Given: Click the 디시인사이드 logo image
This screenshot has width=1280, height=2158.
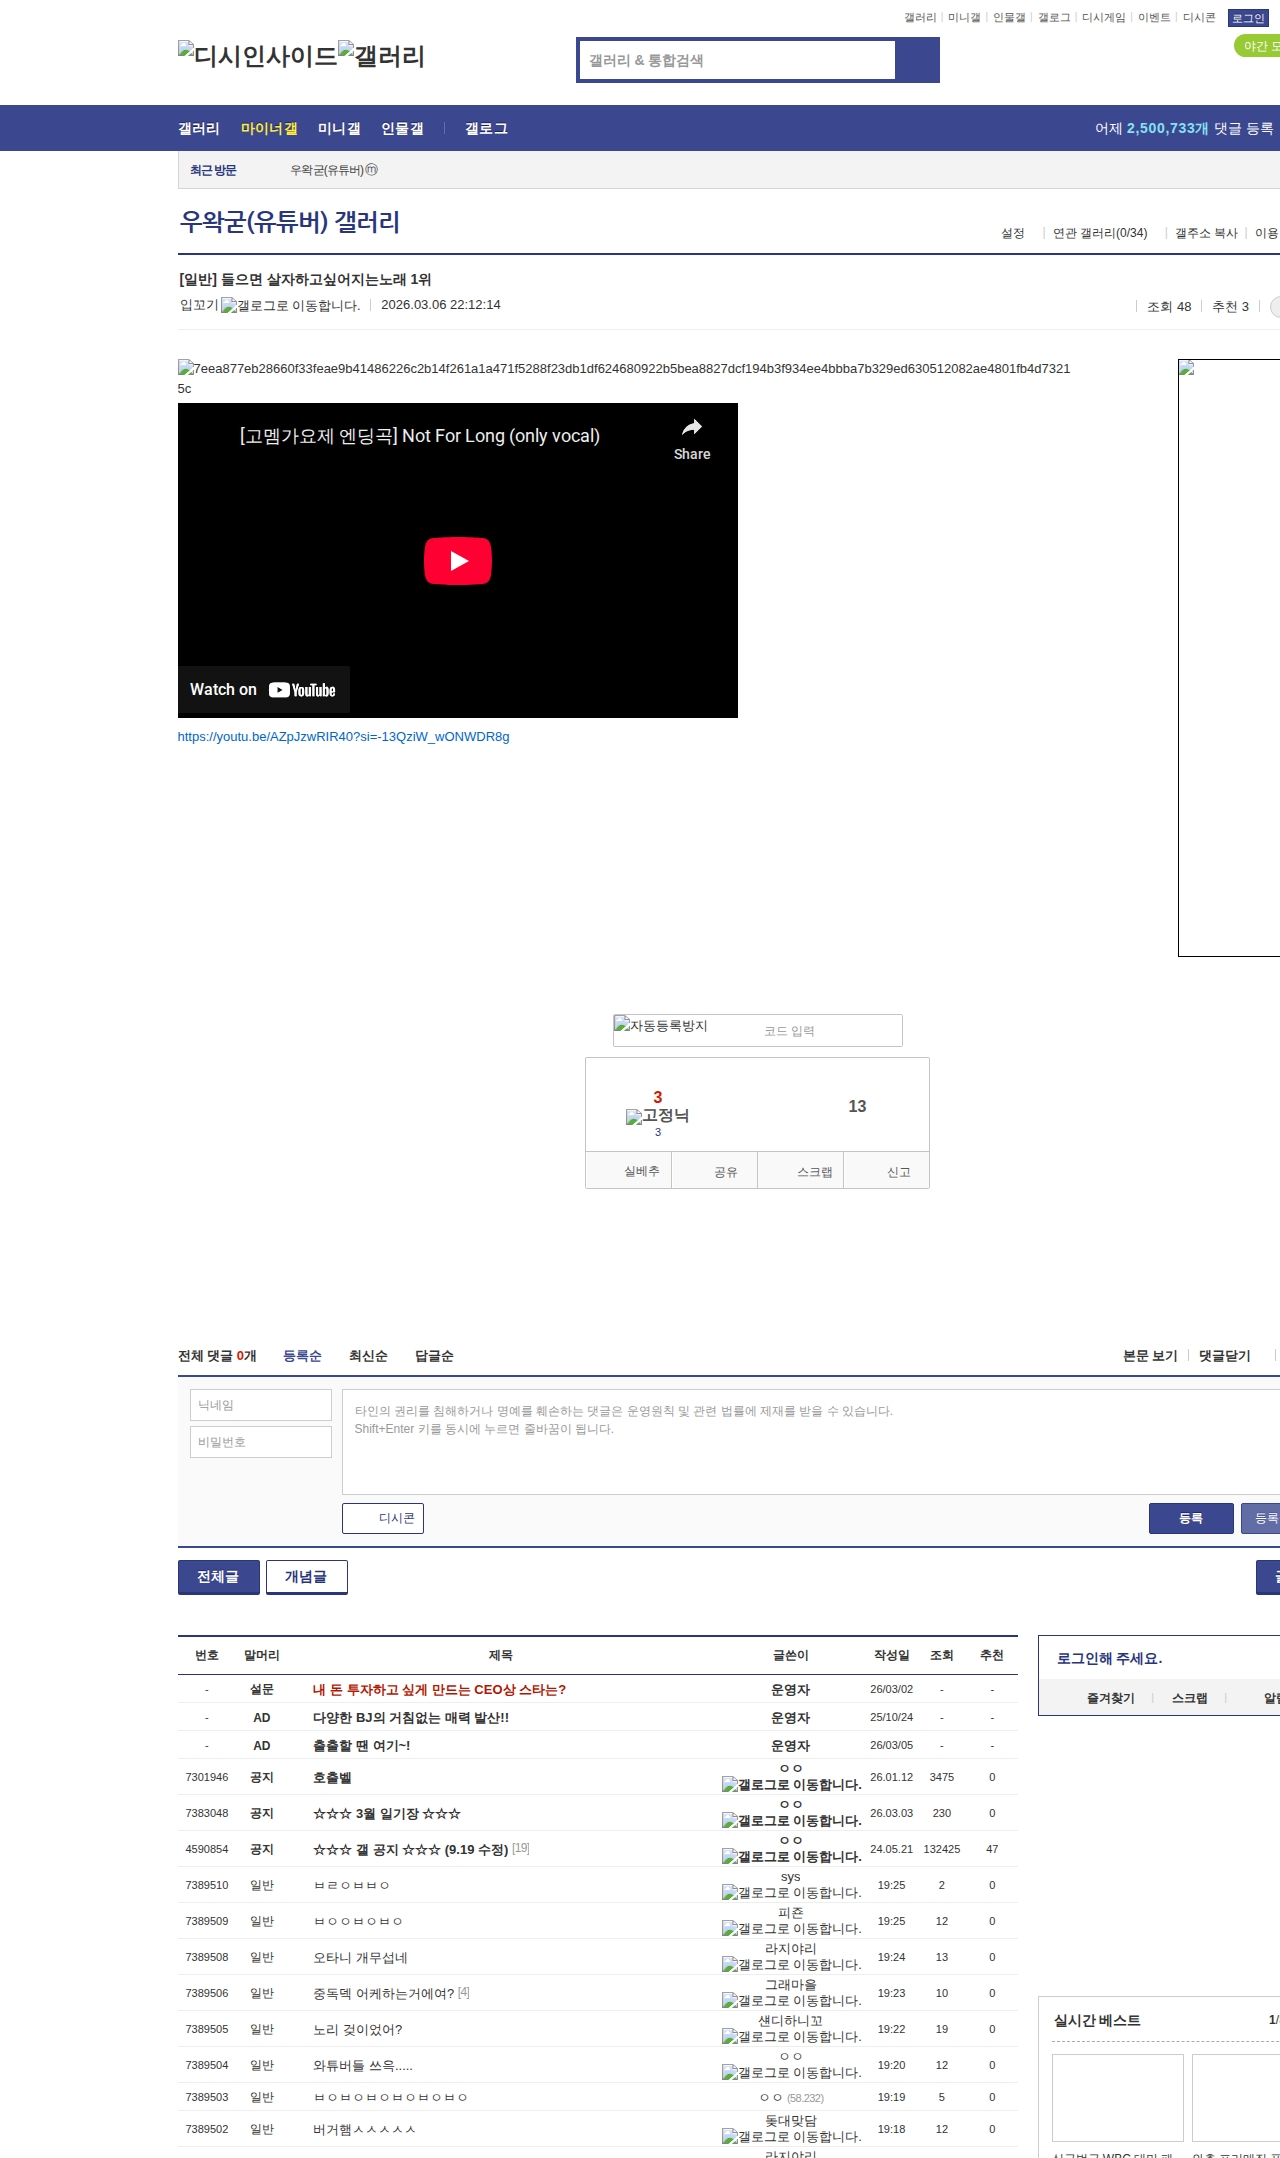Looking at the screenshot, I should [x=257, y=56].
